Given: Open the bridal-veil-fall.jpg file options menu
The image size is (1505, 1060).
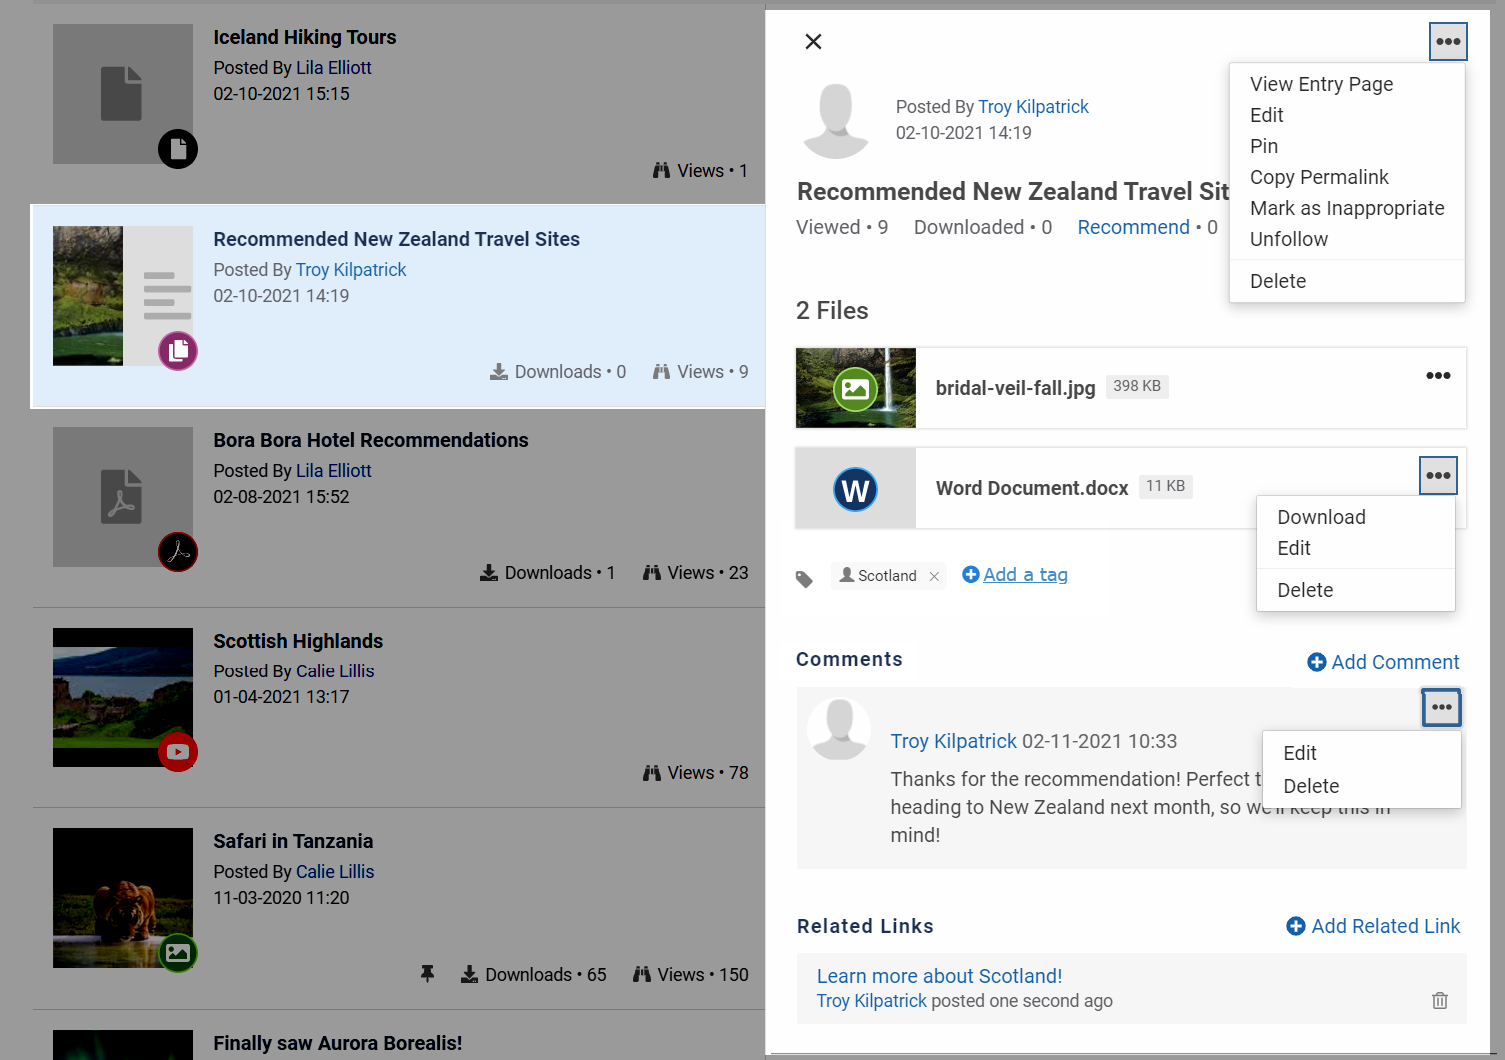Looking at the screenshot, I should [x=1438, y=376].
